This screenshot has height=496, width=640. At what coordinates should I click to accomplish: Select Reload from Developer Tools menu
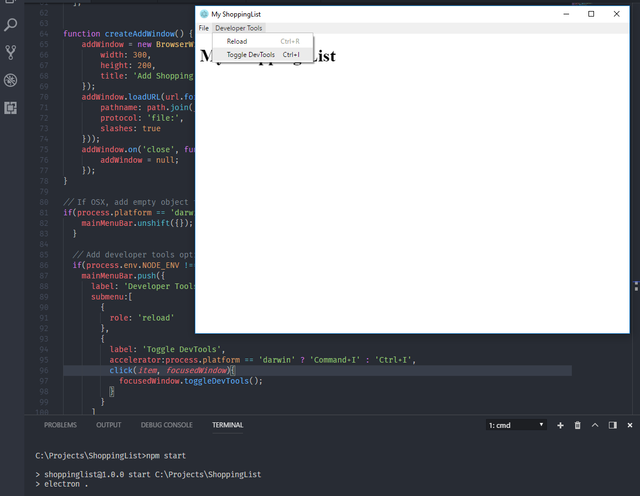point(263,41)
